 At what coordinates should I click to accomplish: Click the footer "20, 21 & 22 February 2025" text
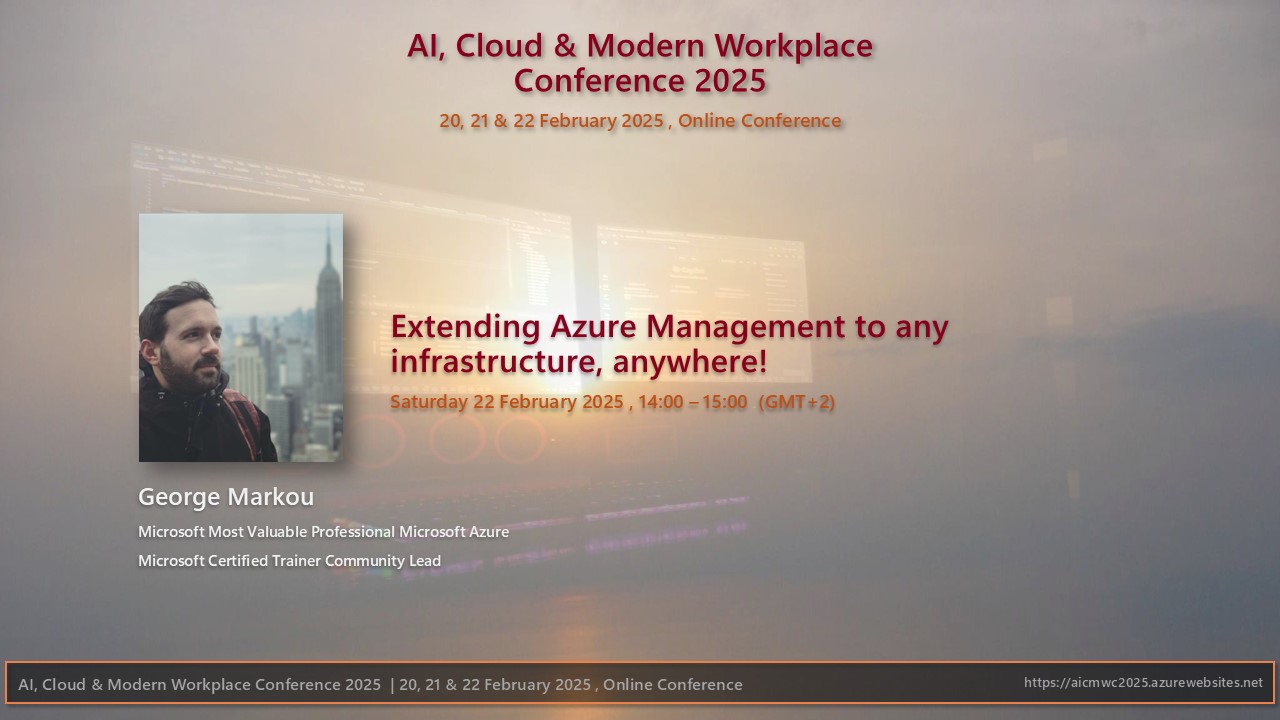tap(494, 685)
